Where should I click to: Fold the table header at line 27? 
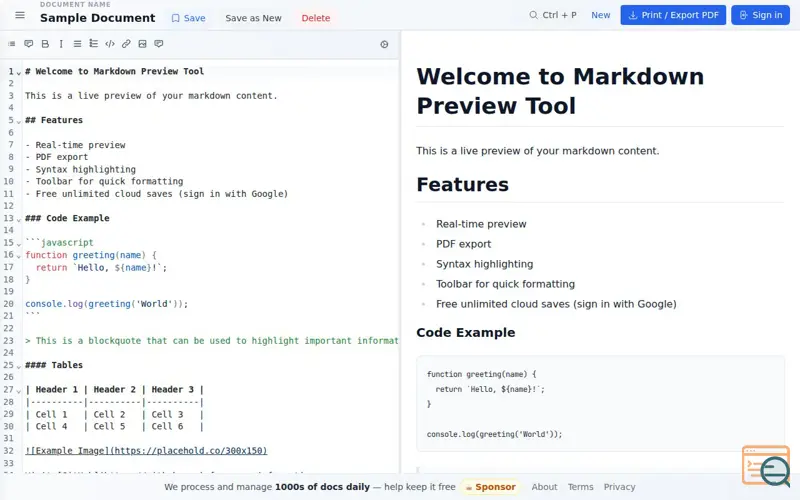tap(18, 391)
